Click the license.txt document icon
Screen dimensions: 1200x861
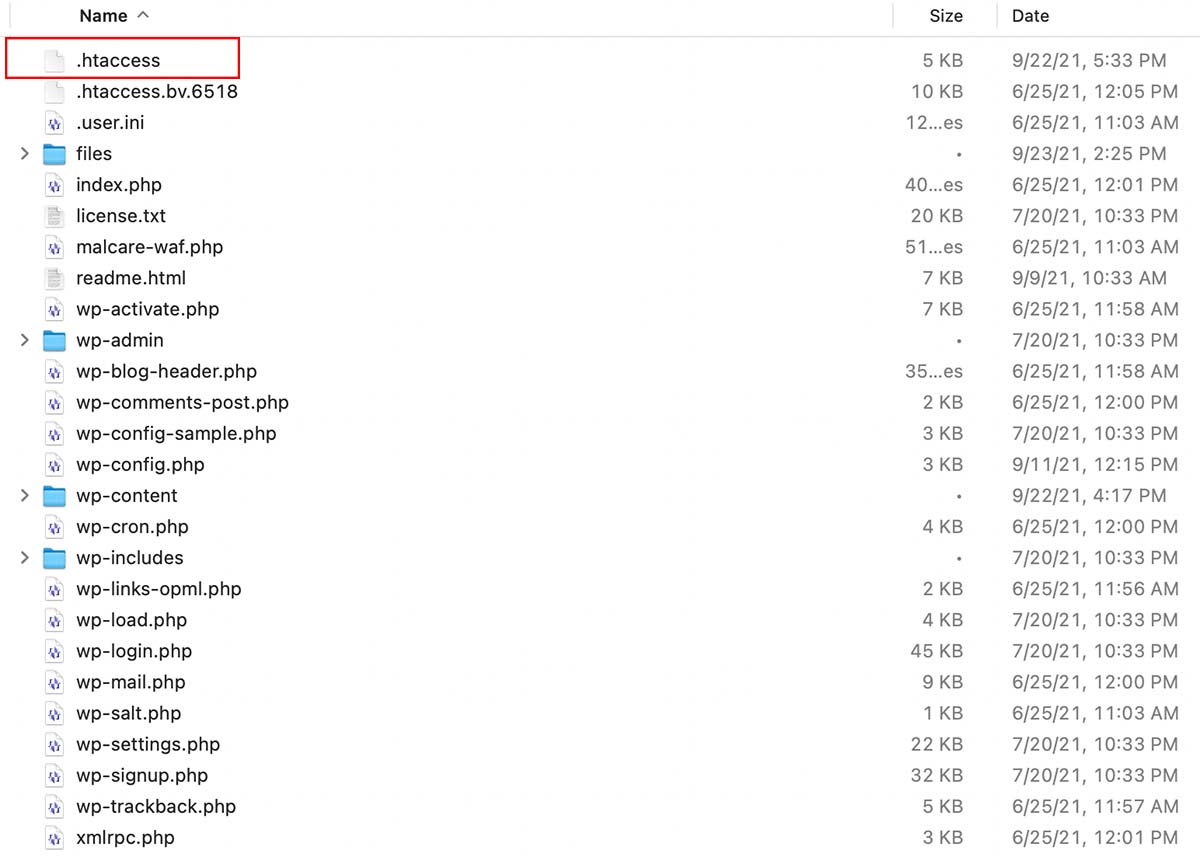click(54, 215)
